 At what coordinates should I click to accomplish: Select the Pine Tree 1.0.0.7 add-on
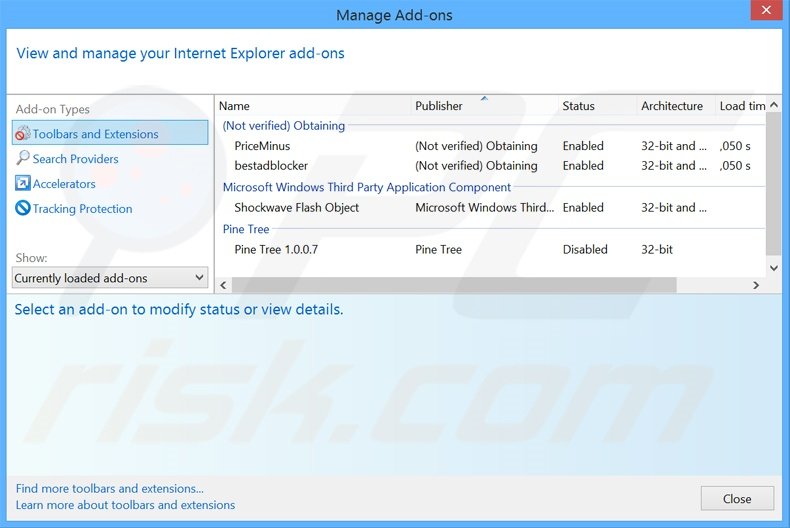tap(491, 249)
